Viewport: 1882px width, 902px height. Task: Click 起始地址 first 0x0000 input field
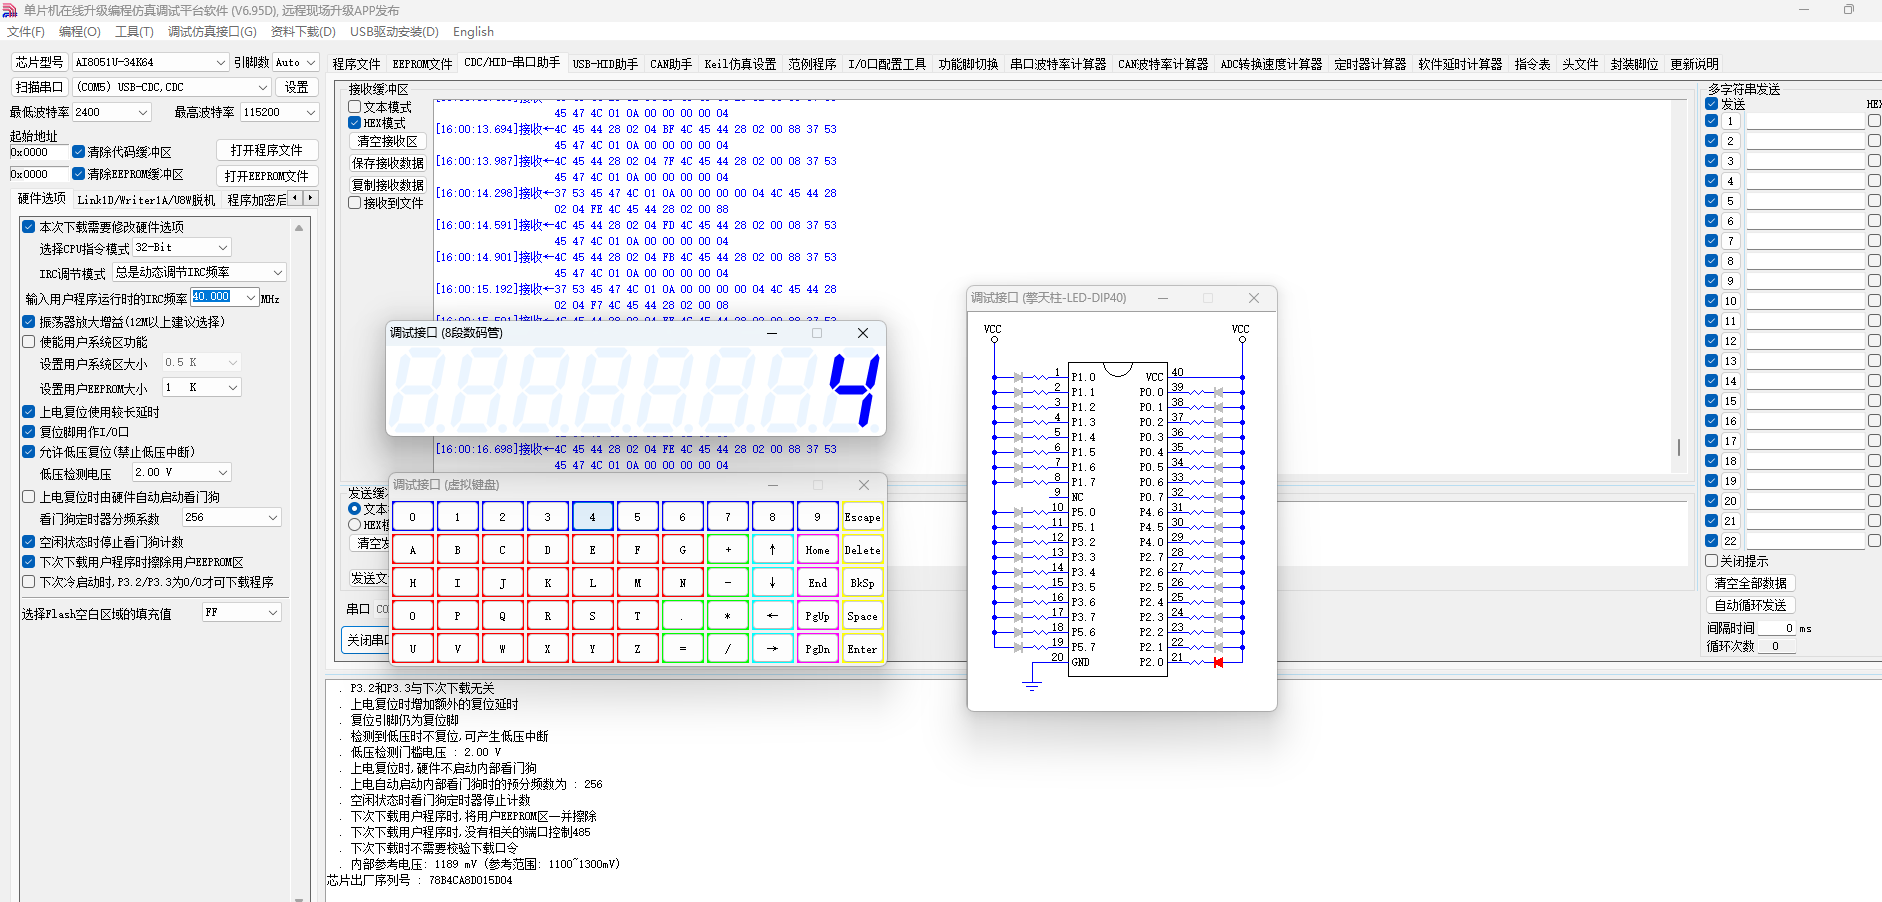click(39, 152)
